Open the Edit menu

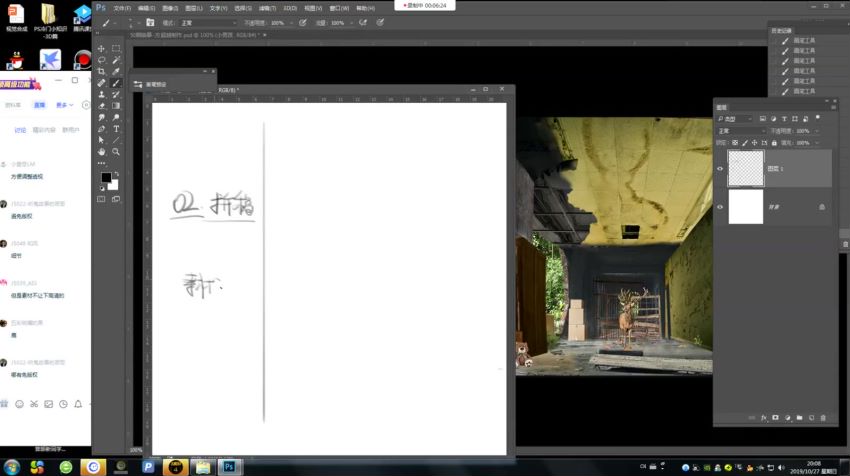coord(146,8)
